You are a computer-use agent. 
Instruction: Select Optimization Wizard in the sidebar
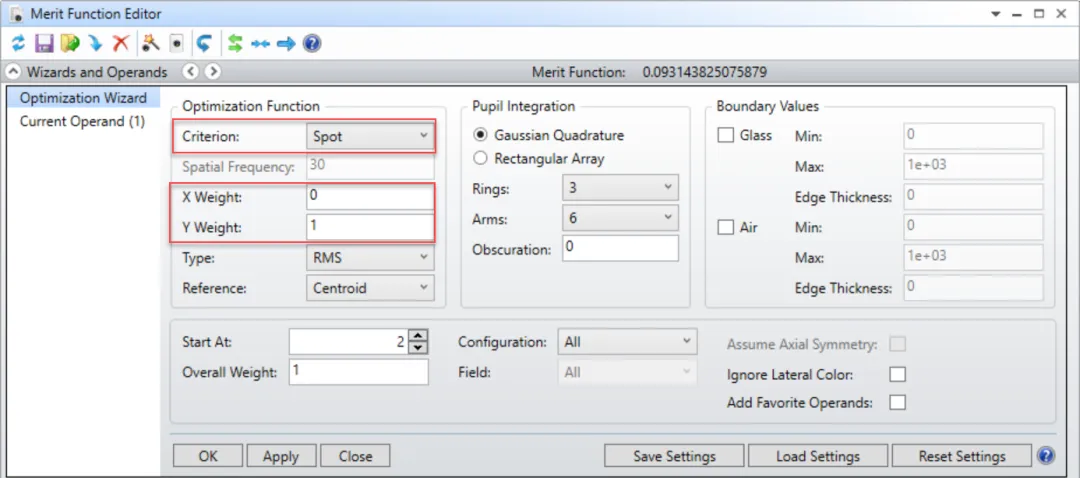pos(83,98)
